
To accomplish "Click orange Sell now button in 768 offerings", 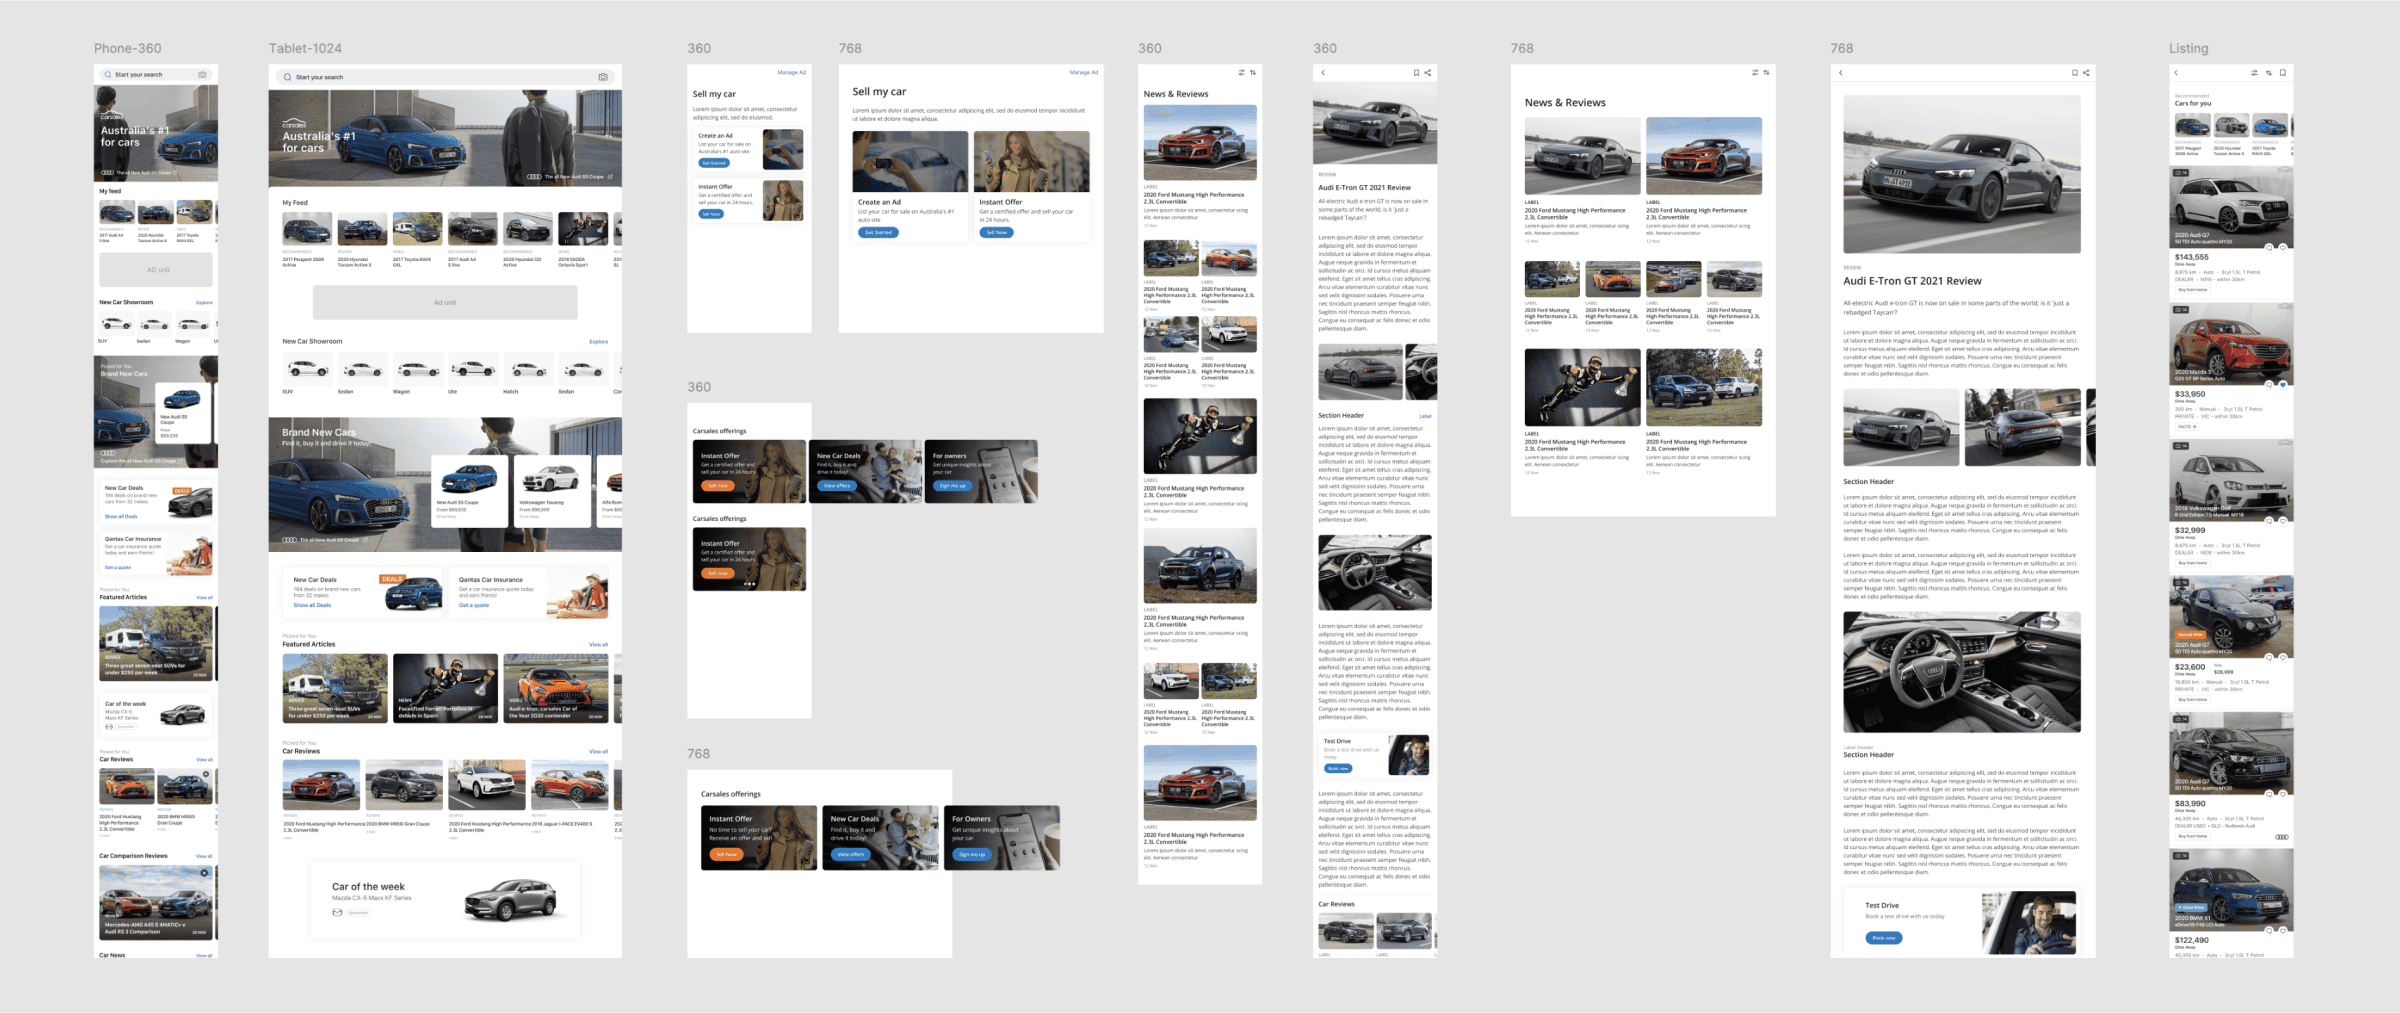I will coord(726,855).
